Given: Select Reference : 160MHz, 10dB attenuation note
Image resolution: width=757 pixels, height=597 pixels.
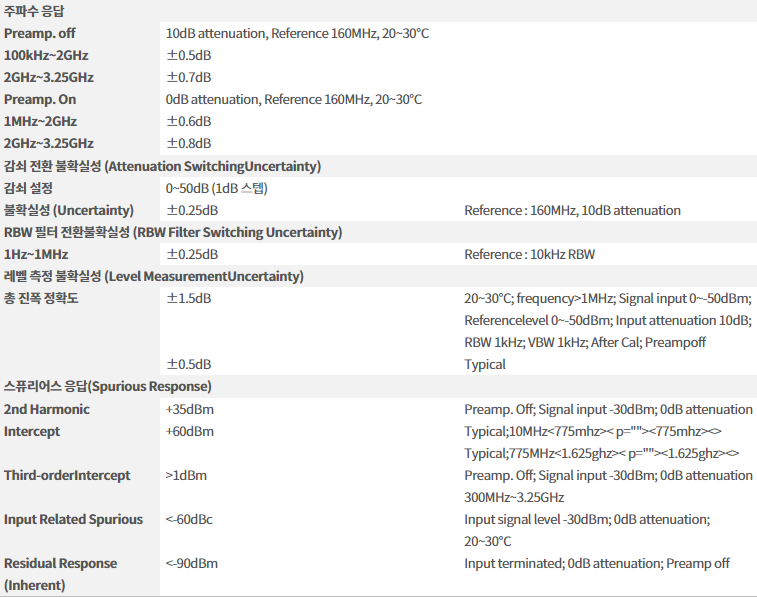Looking at the screenshot, I should click(x=573, y=210).
